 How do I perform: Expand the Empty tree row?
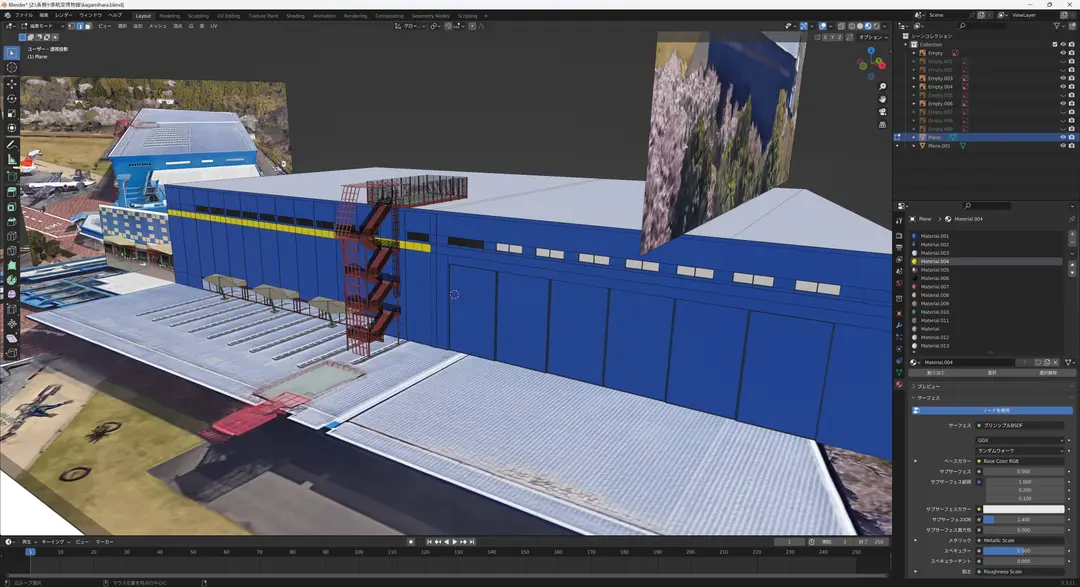914,53
